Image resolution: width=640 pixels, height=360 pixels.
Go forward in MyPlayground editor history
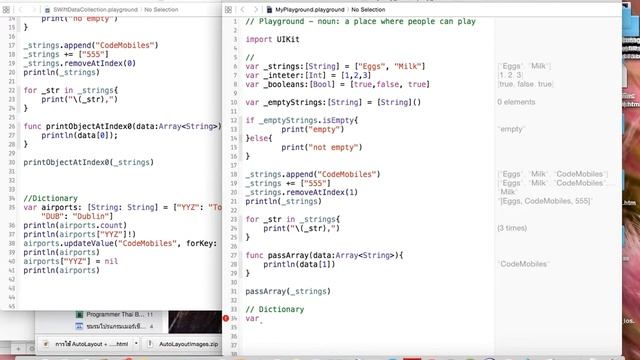click(256, 9)
